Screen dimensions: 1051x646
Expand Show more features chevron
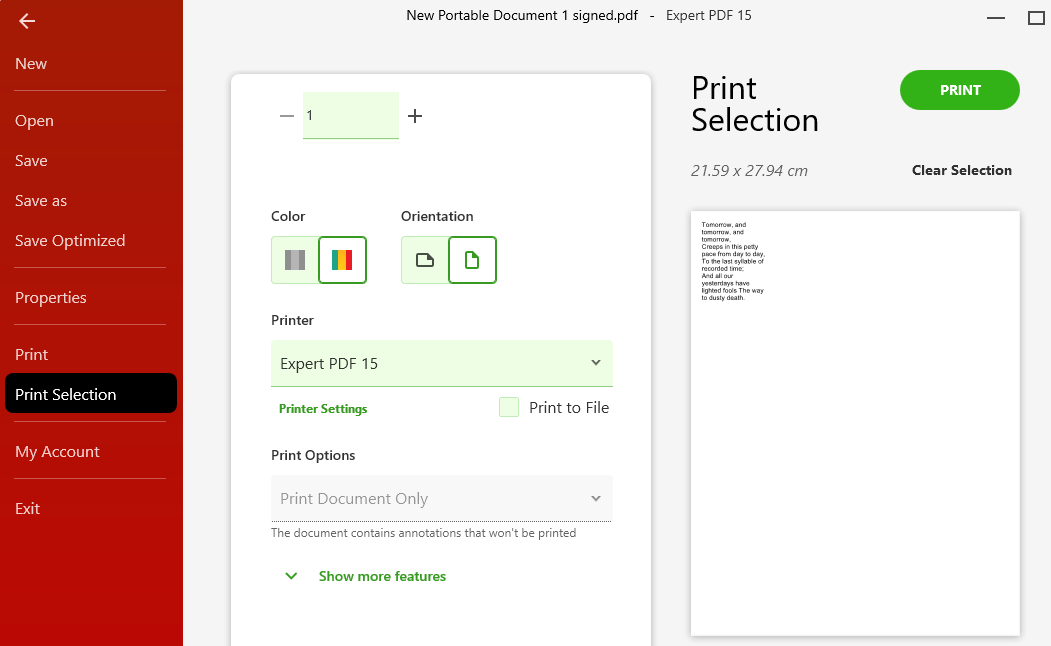pos(291,576)
